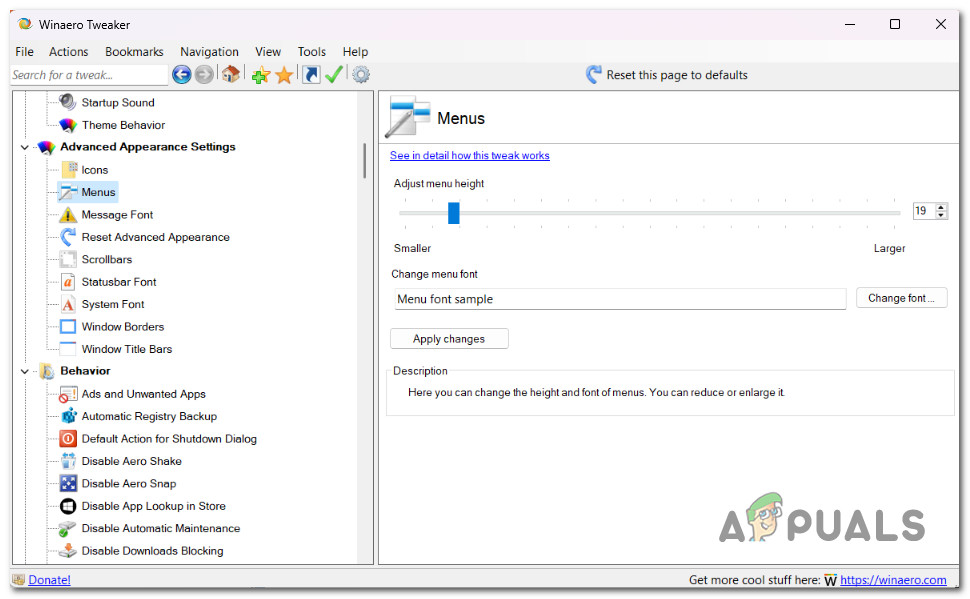Click the Reset Advanced Appearance arrow icon
Screen dimensions: 970x599
point(68,237)
